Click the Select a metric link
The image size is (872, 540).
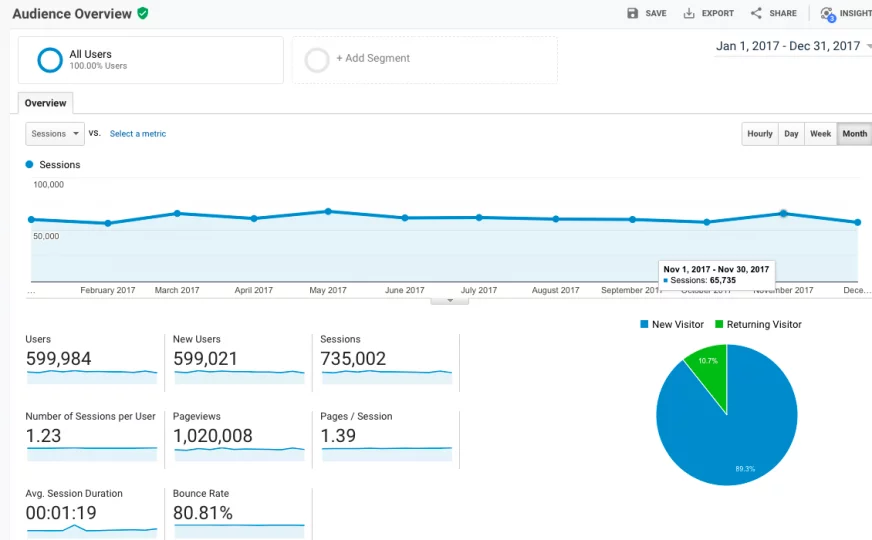138,134
